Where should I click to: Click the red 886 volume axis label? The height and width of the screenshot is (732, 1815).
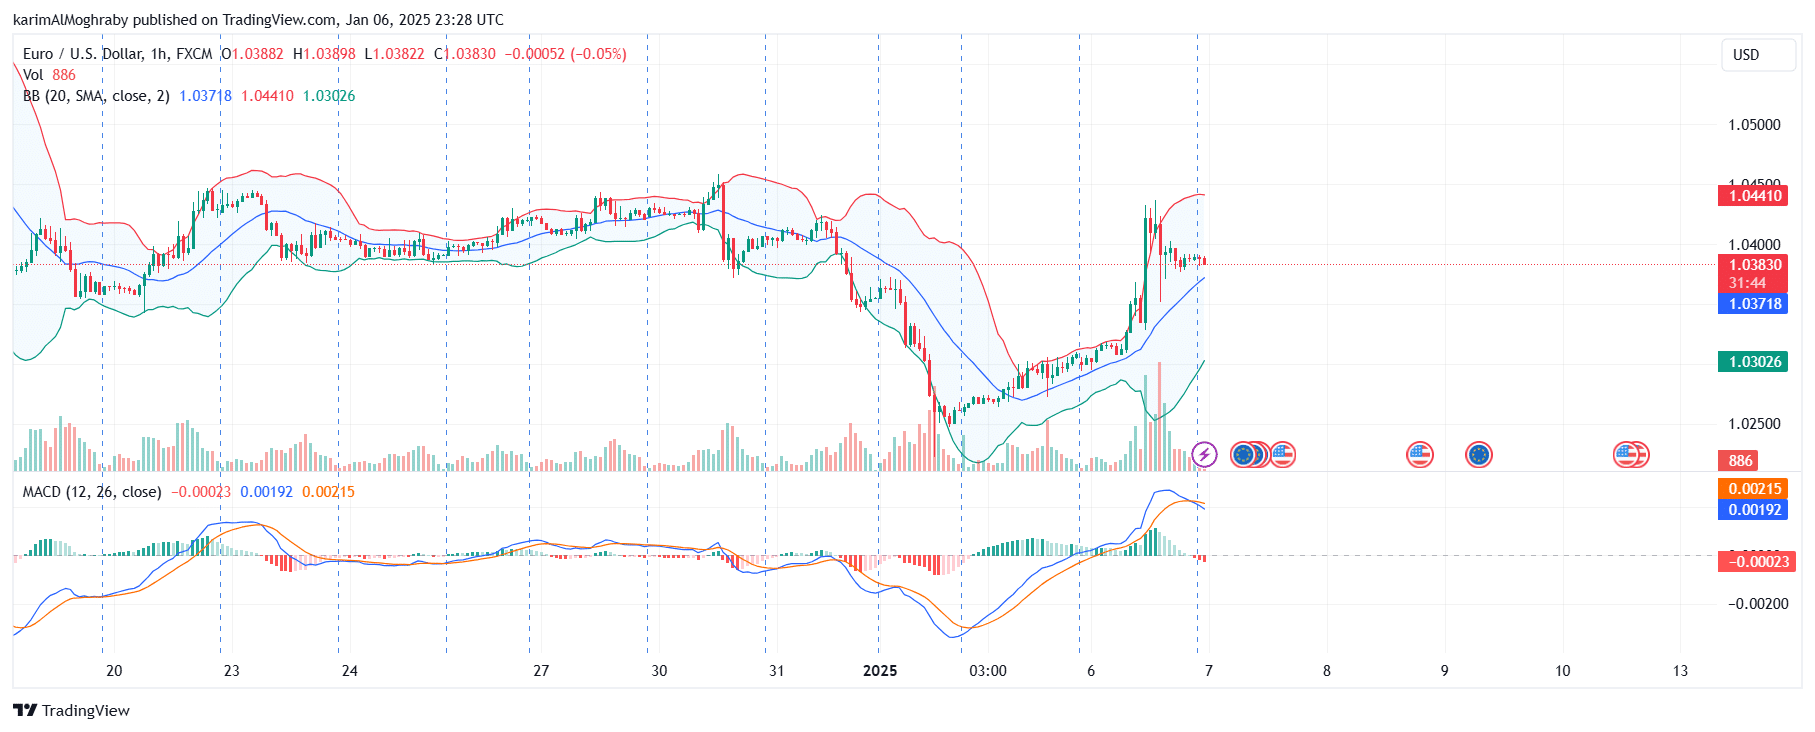pos(1740,461)
